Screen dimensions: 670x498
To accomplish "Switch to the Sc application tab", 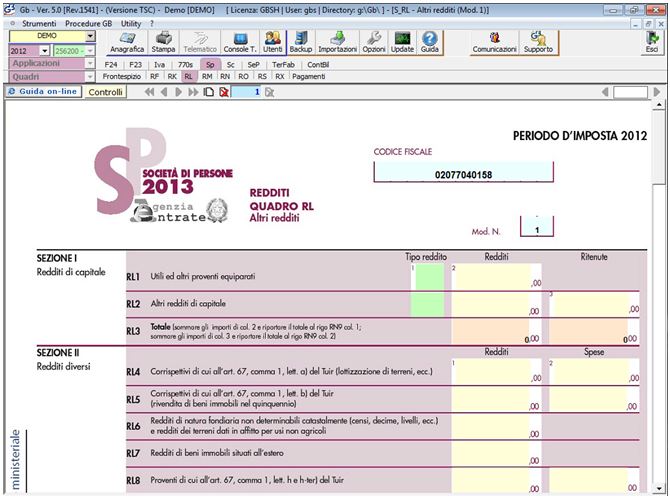I will [231, 65].
